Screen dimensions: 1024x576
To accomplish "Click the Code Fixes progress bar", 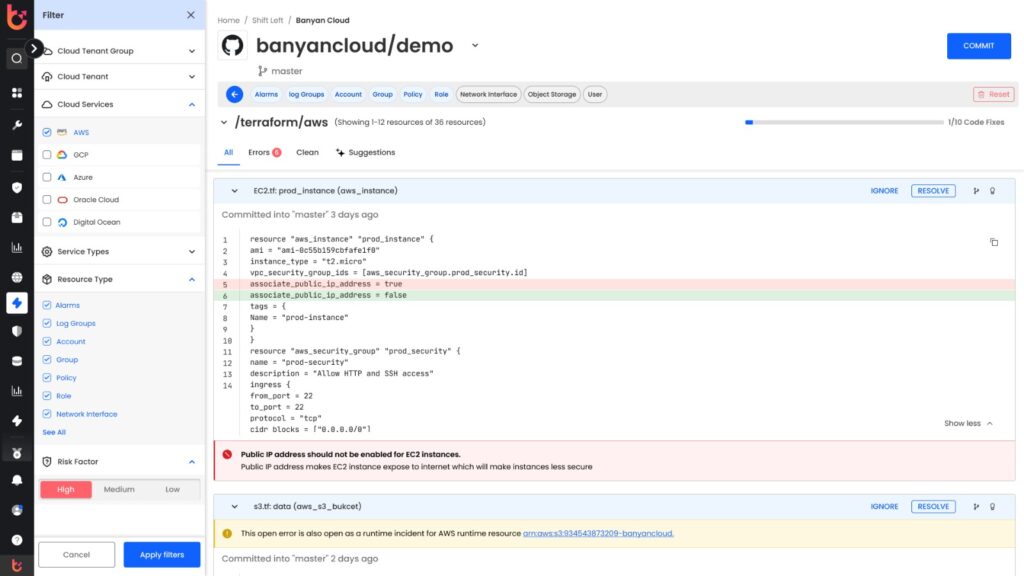I will [x=844, y=122].
